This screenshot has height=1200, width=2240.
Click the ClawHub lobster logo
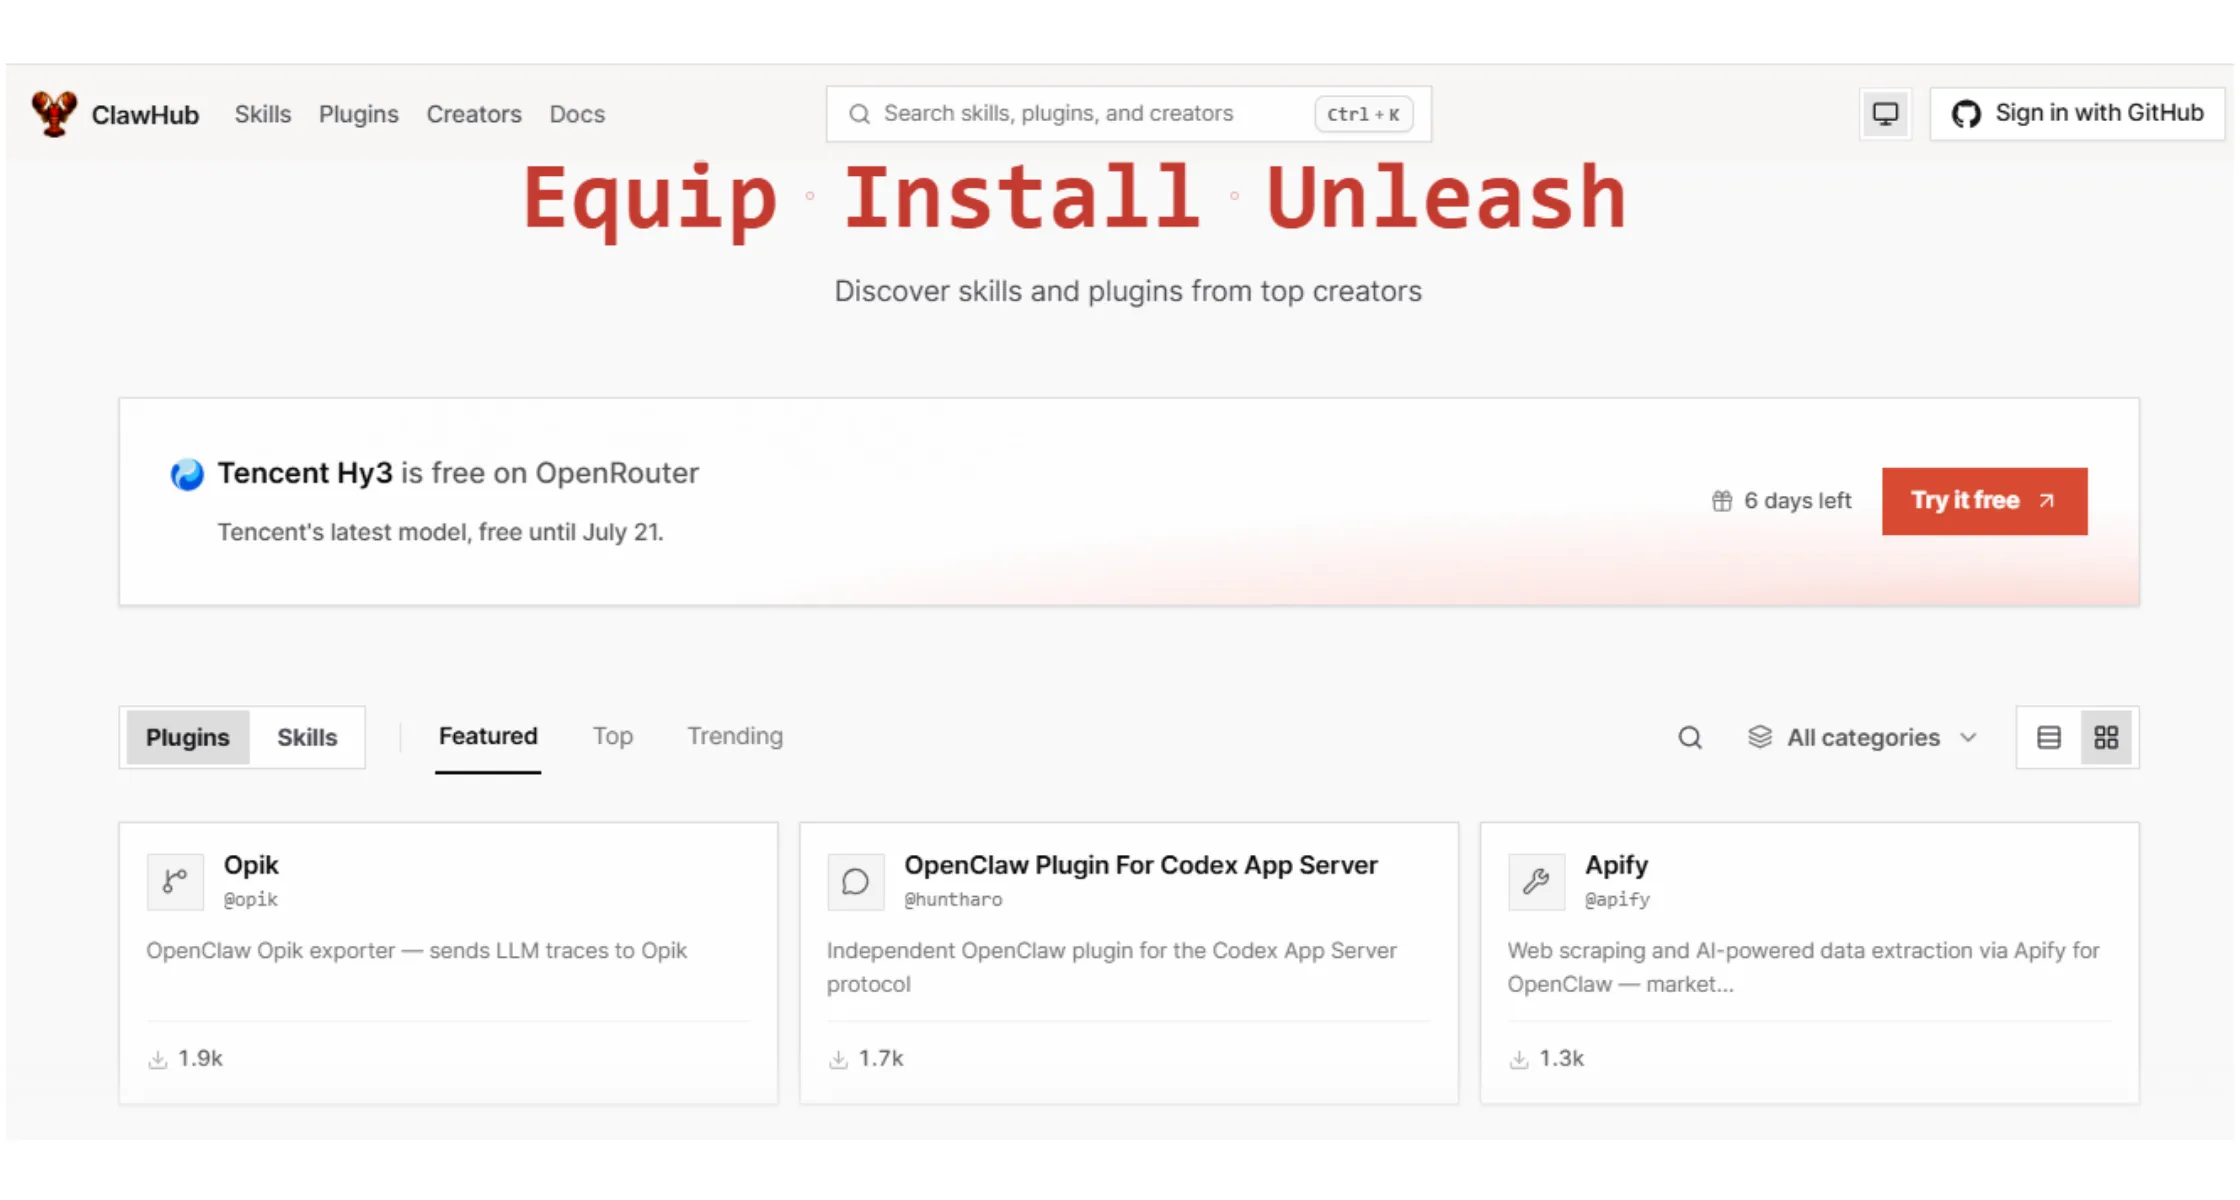(54, 114)
